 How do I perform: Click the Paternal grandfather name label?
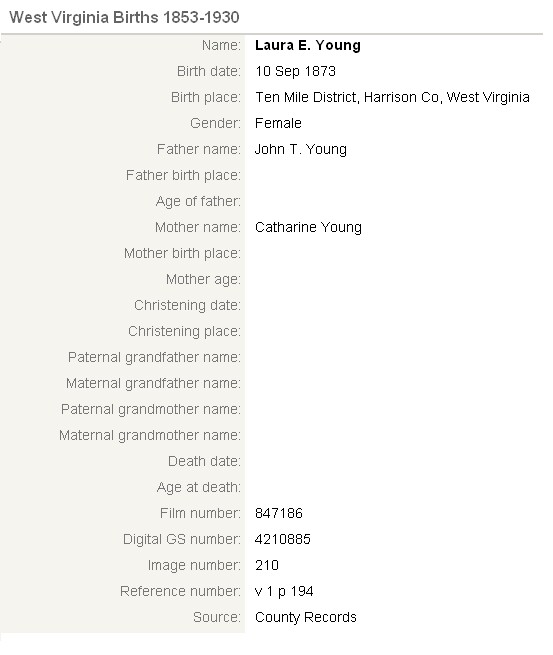coord(155,357)
